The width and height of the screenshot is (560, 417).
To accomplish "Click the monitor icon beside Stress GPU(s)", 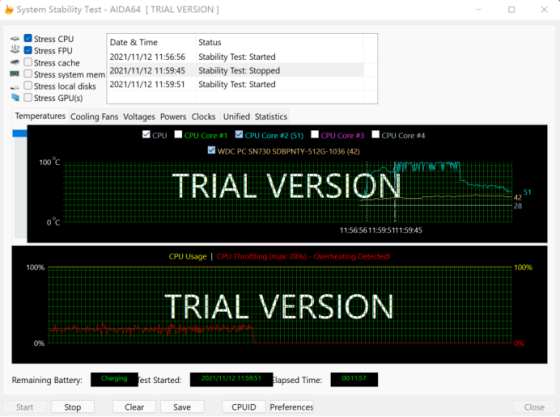I will [x=15, y=97].
